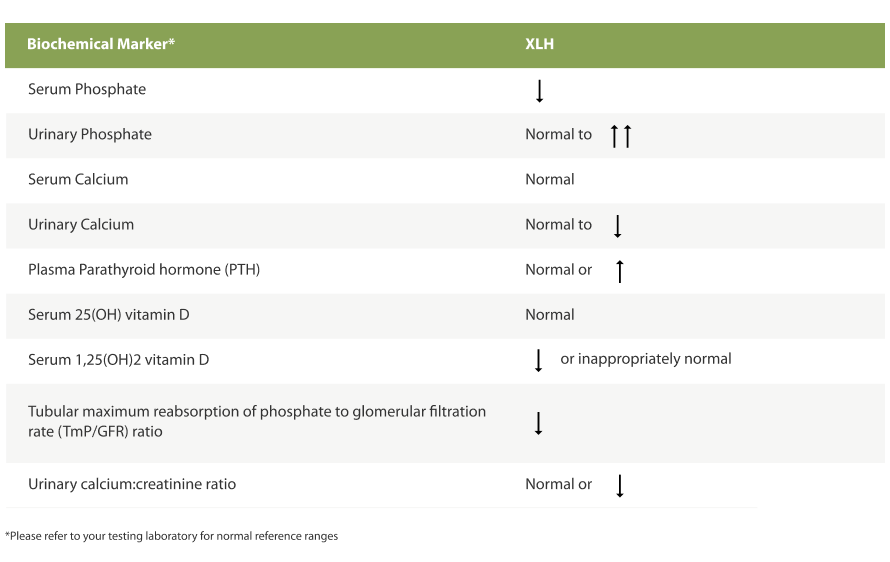Click the down arrow for Urinary calcium:creatinine ratio
Screen dimensions: 890x562
click(x=620, y=486)
